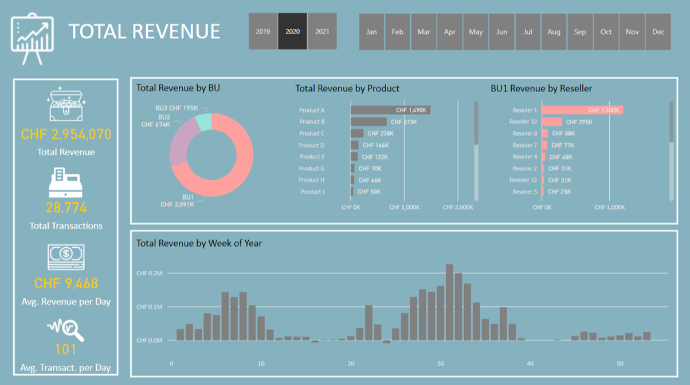Click the magnifier Avg. Transact. per Day icon
Viewport: 690px width, 385px height.
coord(66,330)
